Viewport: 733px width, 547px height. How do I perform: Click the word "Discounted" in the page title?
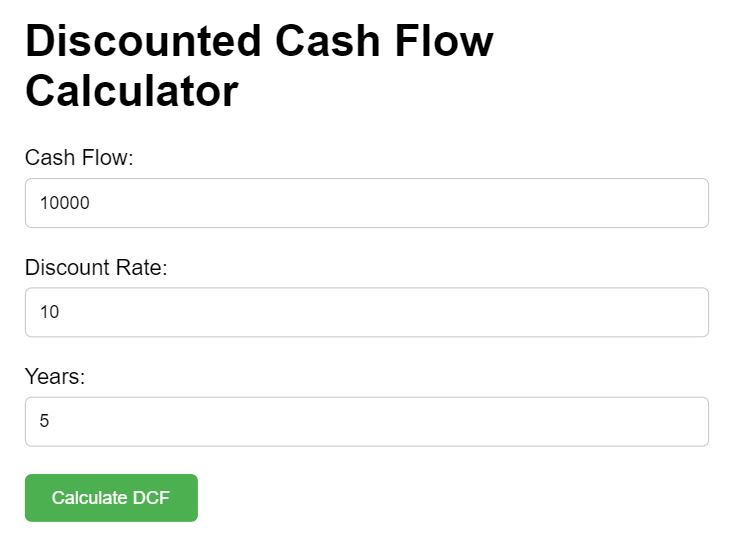[141, 41]
